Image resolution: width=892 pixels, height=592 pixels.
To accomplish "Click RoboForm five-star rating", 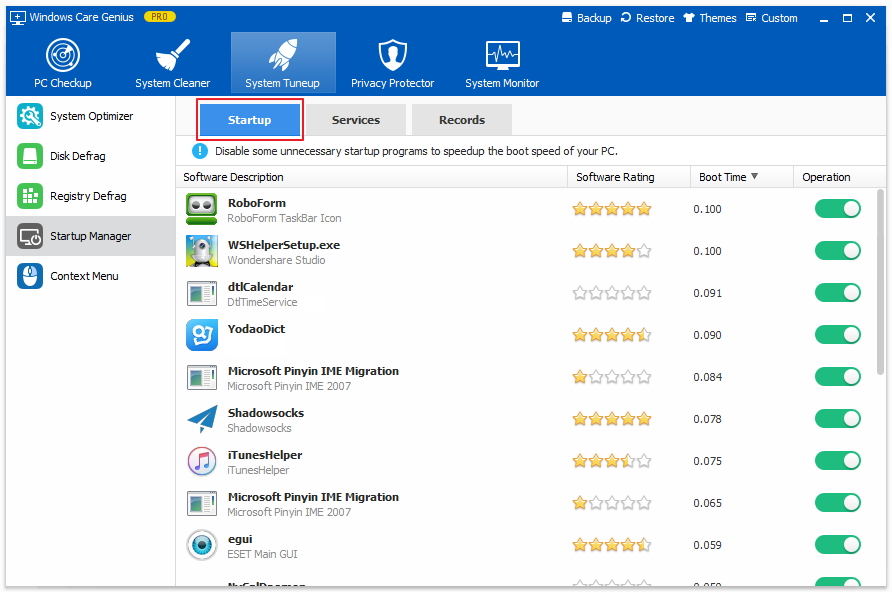I will 612,209.
